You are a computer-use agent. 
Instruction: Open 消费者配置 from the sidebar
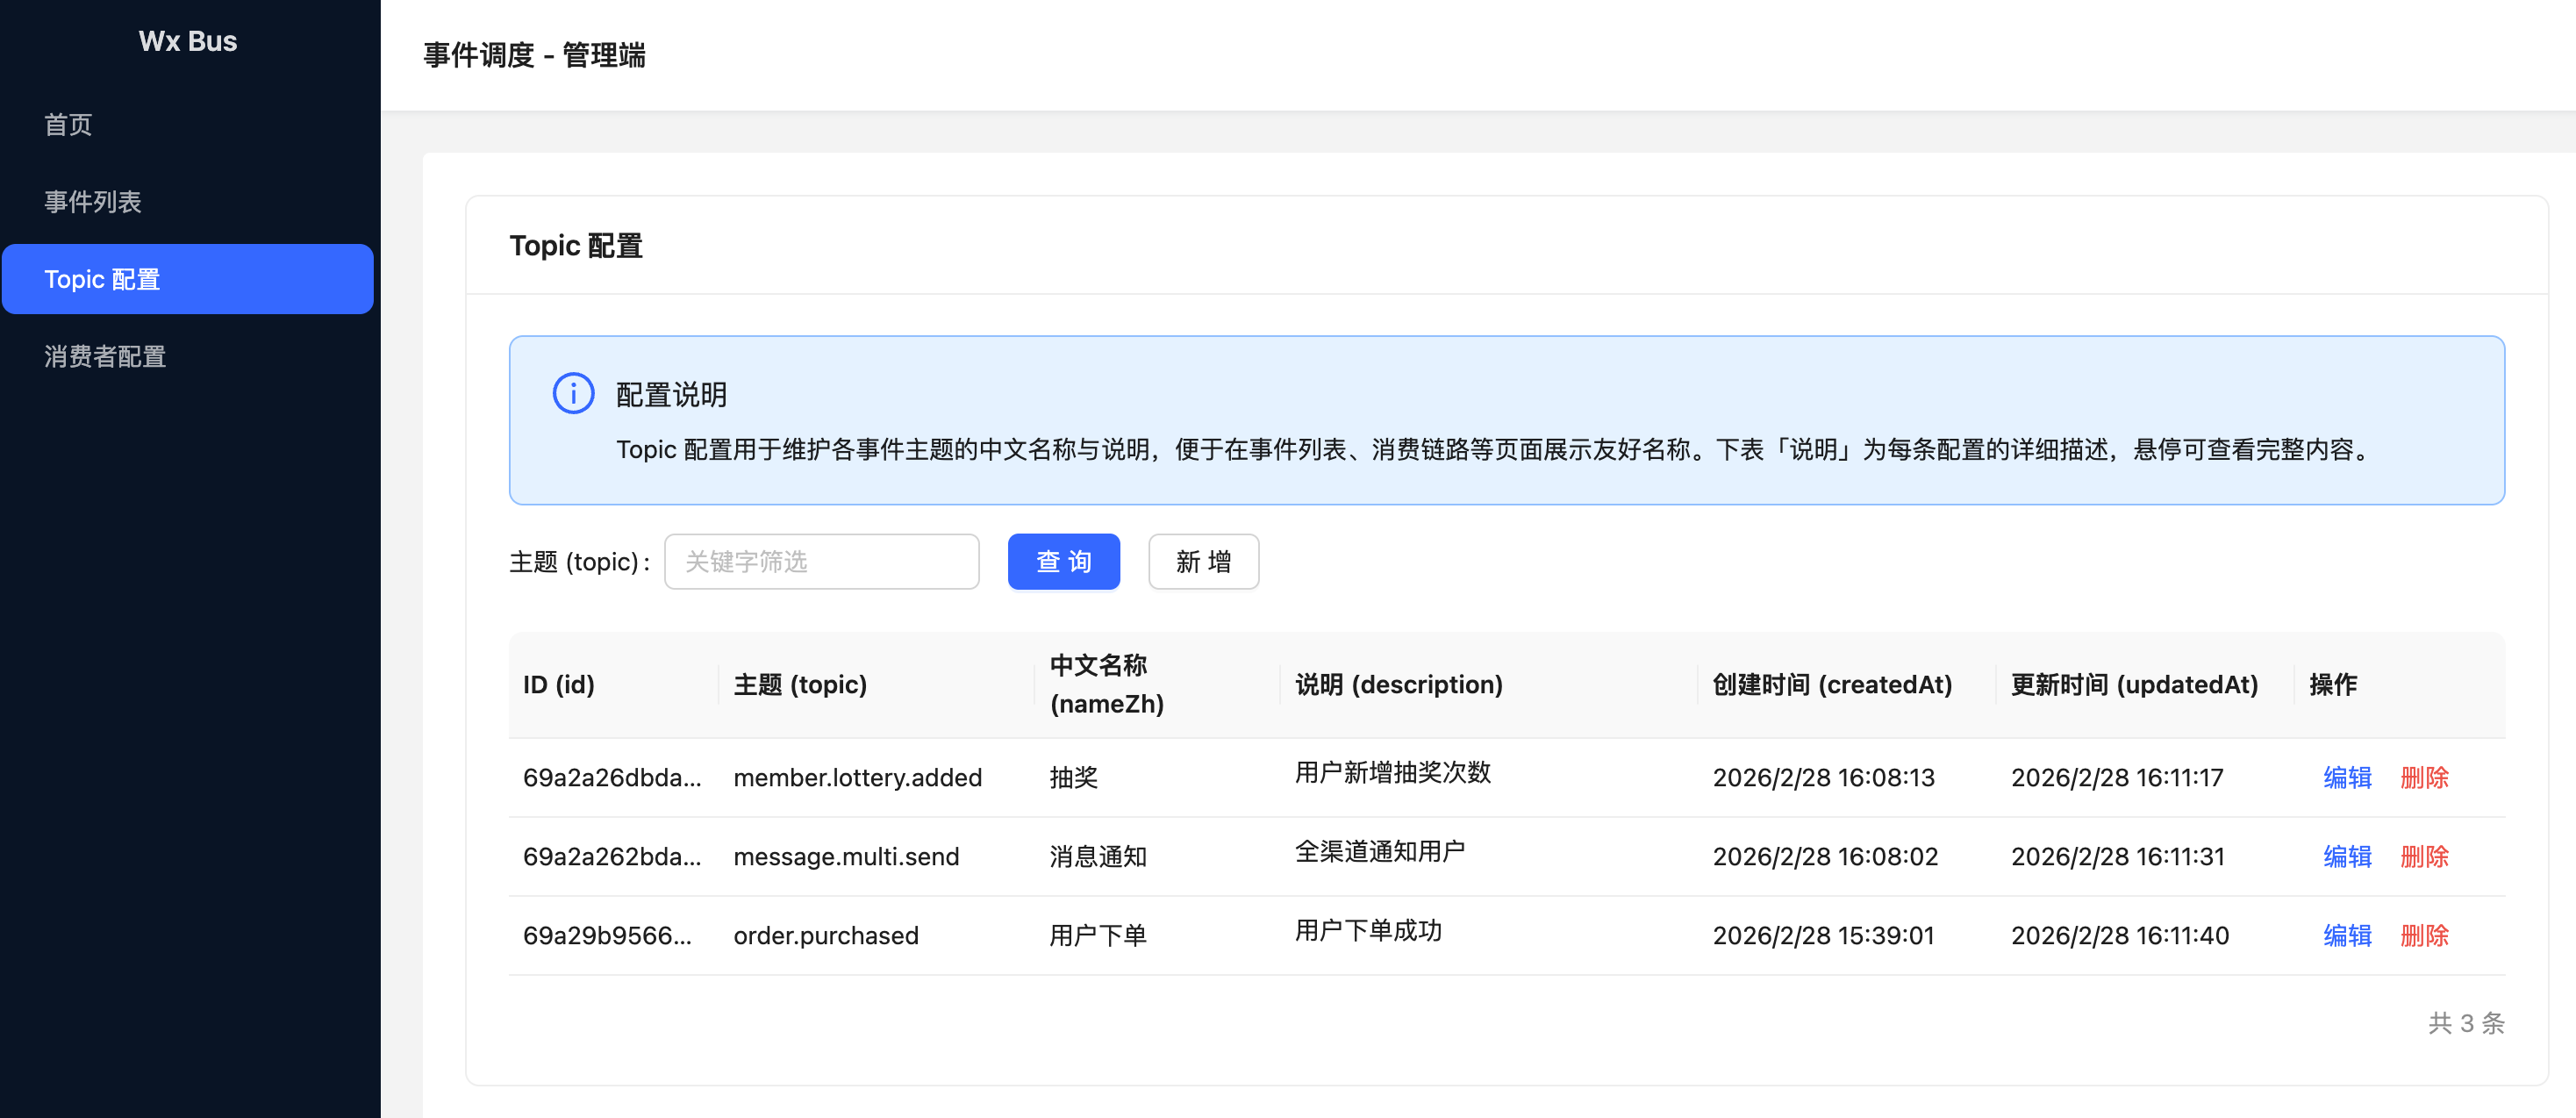click(104, 356)
